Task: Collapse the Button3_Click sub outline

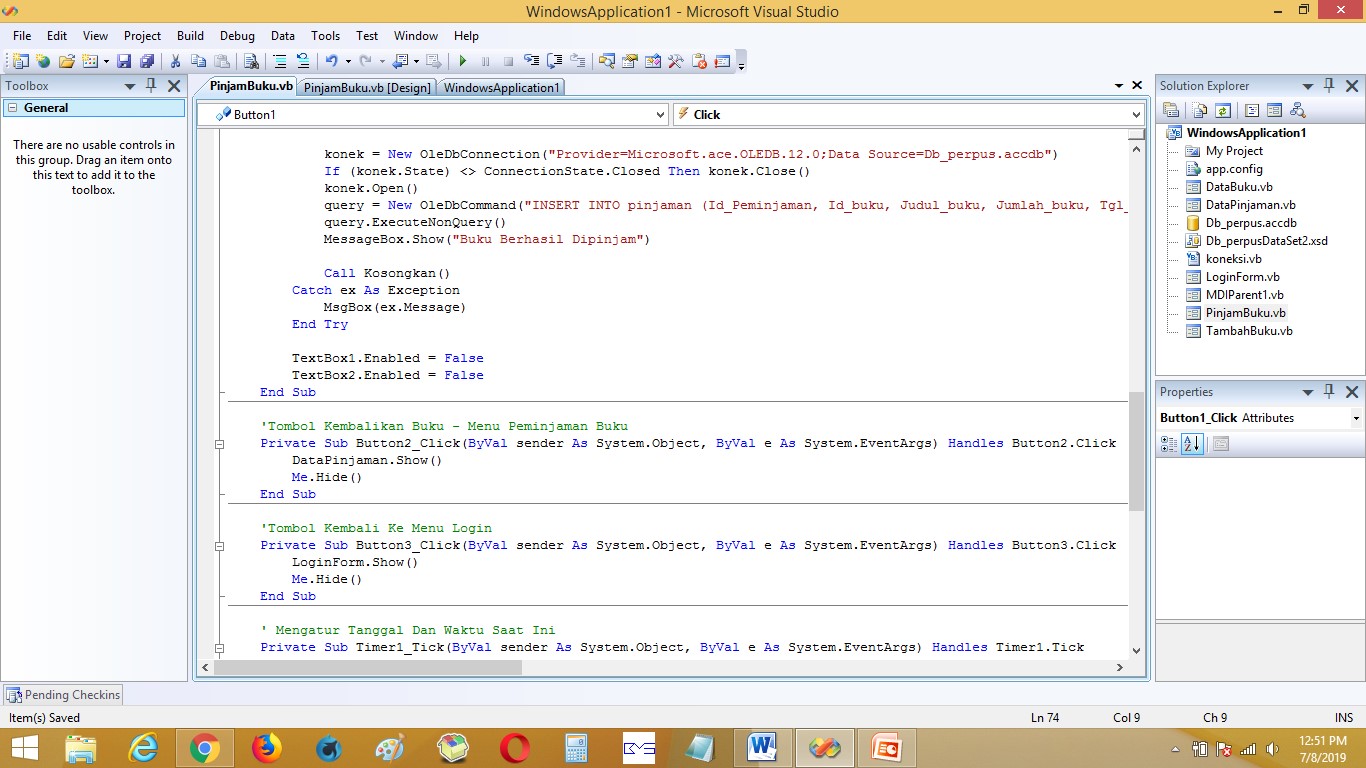Action: tap(219, 546)
